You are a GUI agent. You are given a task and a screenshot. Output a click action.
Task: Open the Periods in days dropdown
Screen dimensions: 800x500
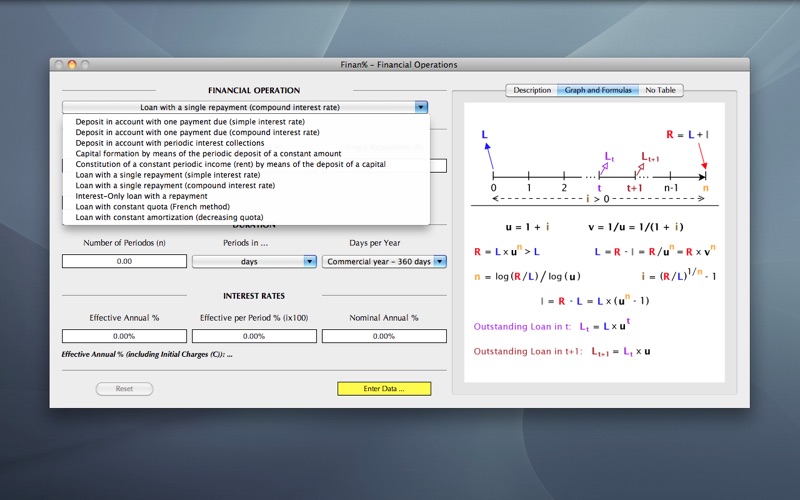coord(254,261)
